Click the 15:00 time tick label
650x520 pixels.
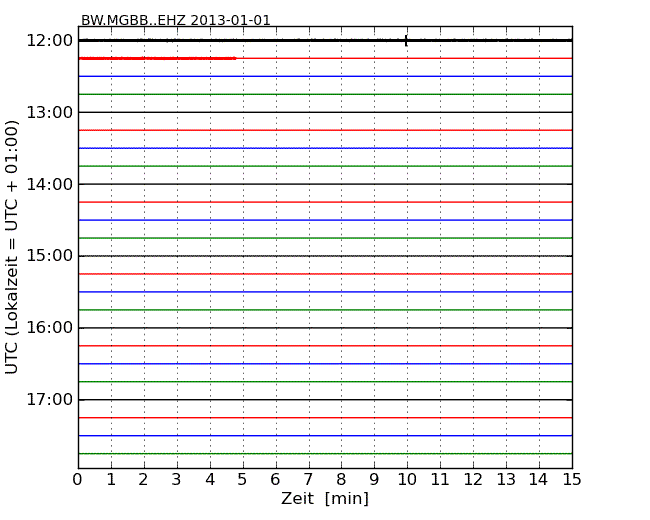point(49,256)
